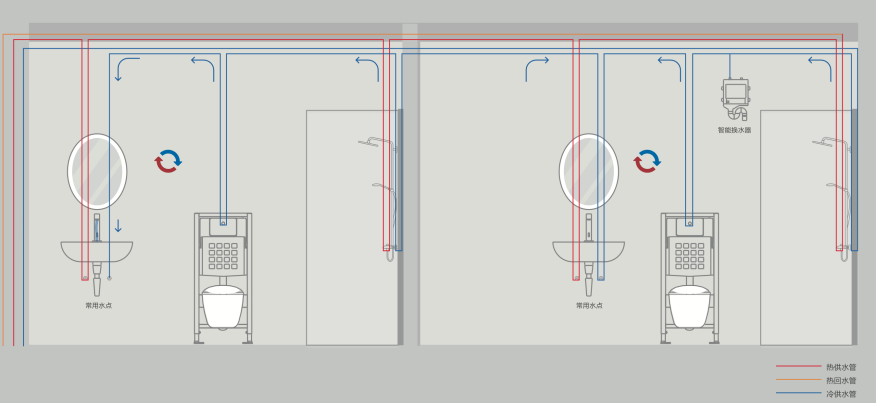Click the red legend line for 热供水管

[x=796, y=367]
